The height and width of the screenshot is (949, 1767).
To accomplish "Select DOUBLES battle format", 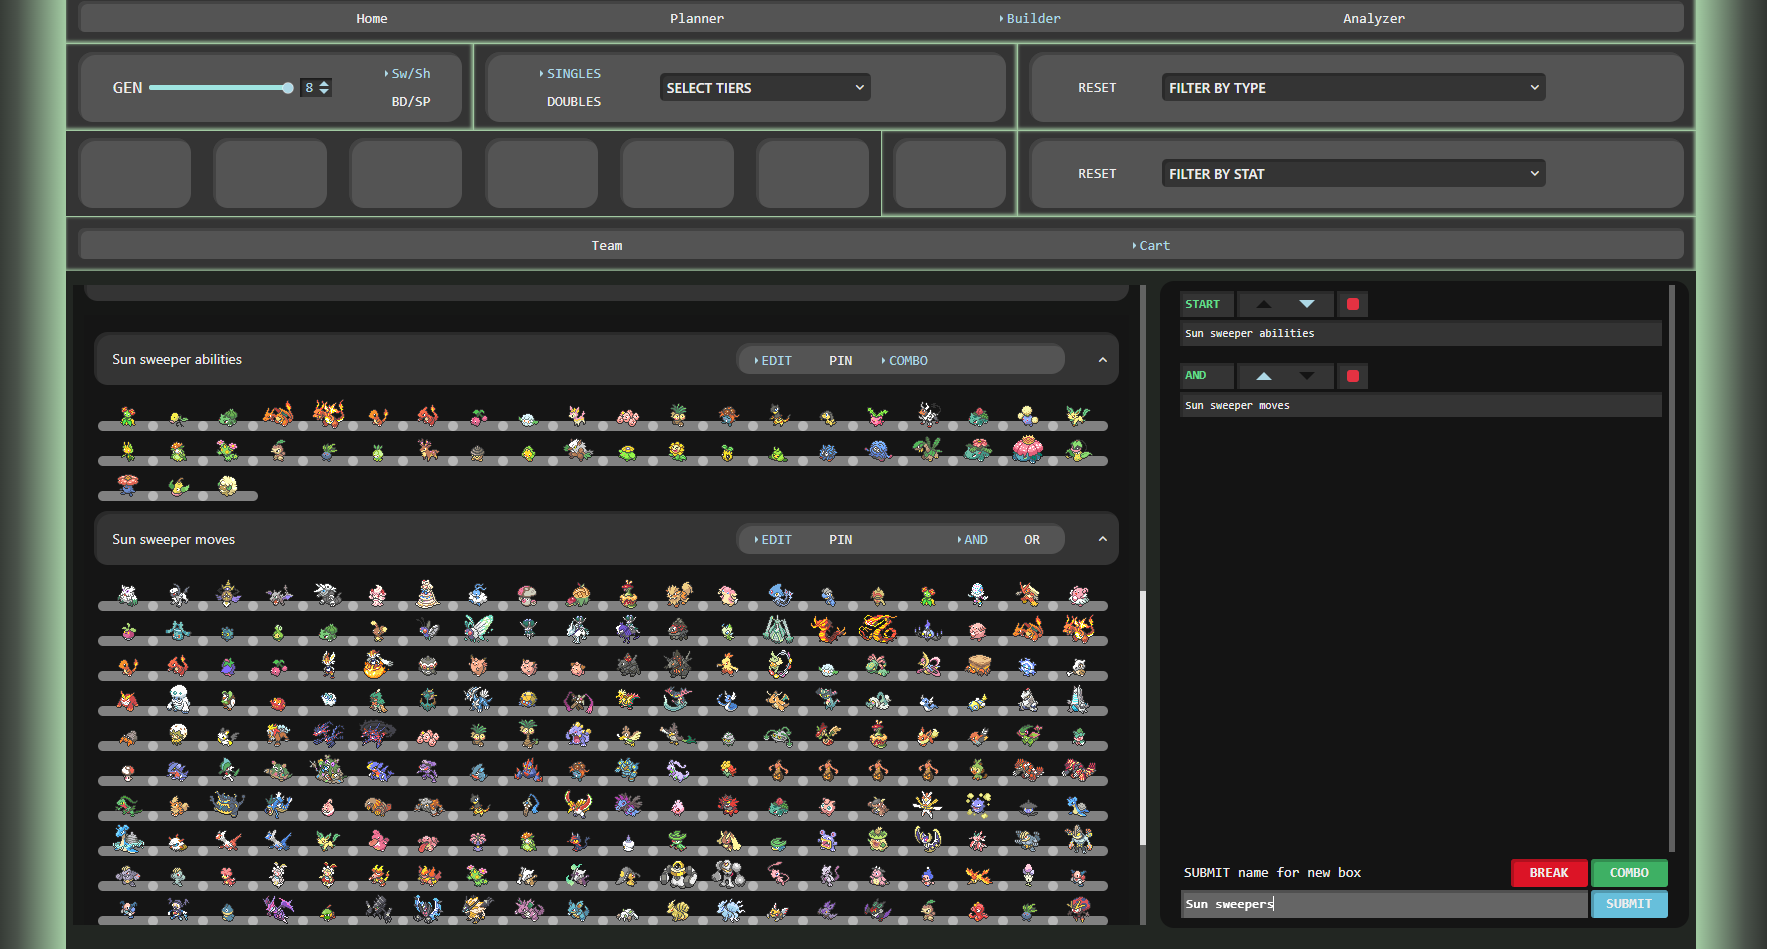I will (x=574, y=102).
